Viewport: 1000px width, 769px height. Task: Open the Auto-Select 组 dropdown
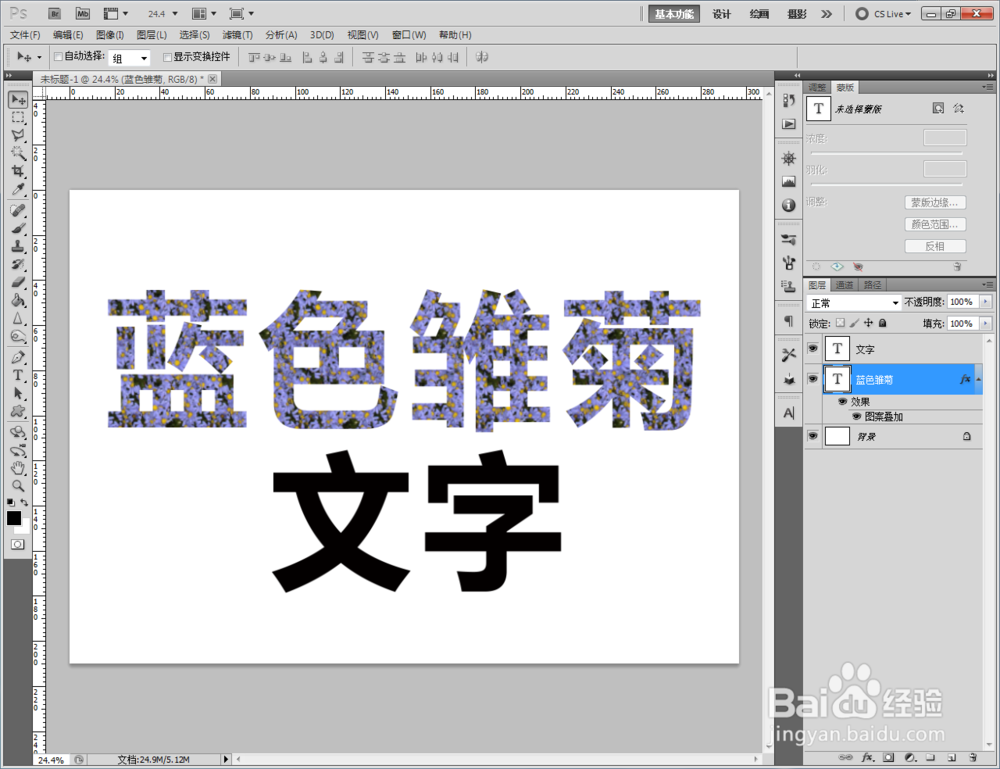point(129,58)
